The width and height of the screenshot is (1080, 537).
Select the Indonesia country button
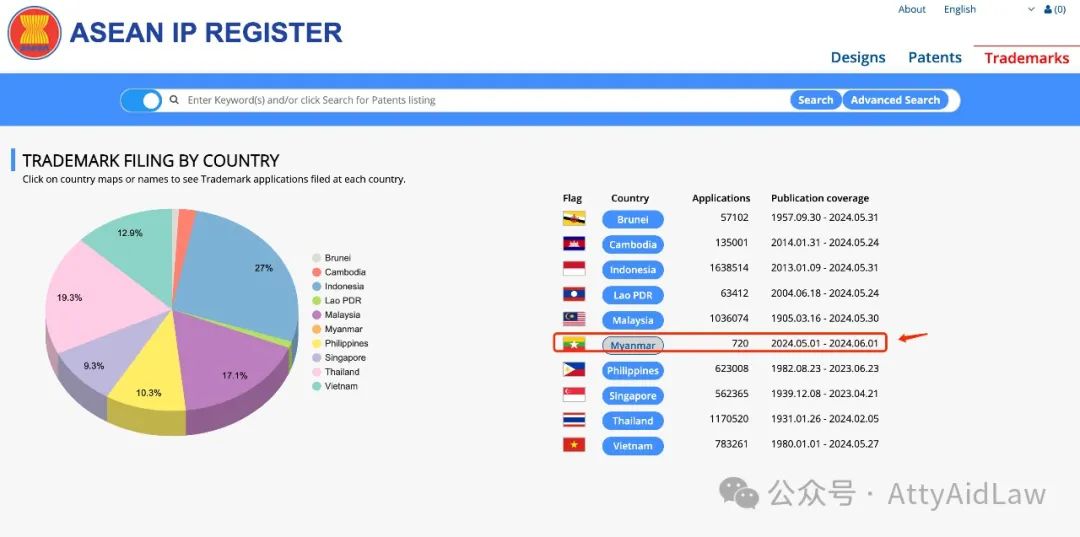pos(632,270)
